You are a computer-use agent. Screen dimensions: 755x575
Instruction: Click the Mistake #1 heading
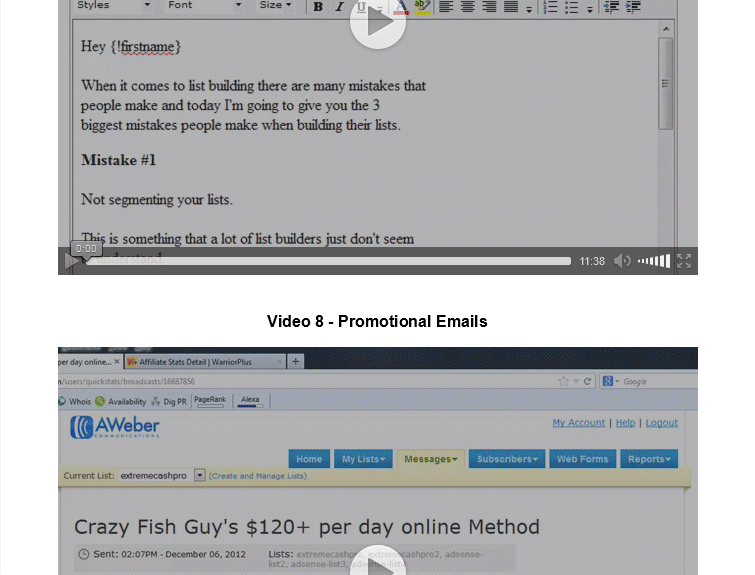point(118,160)
